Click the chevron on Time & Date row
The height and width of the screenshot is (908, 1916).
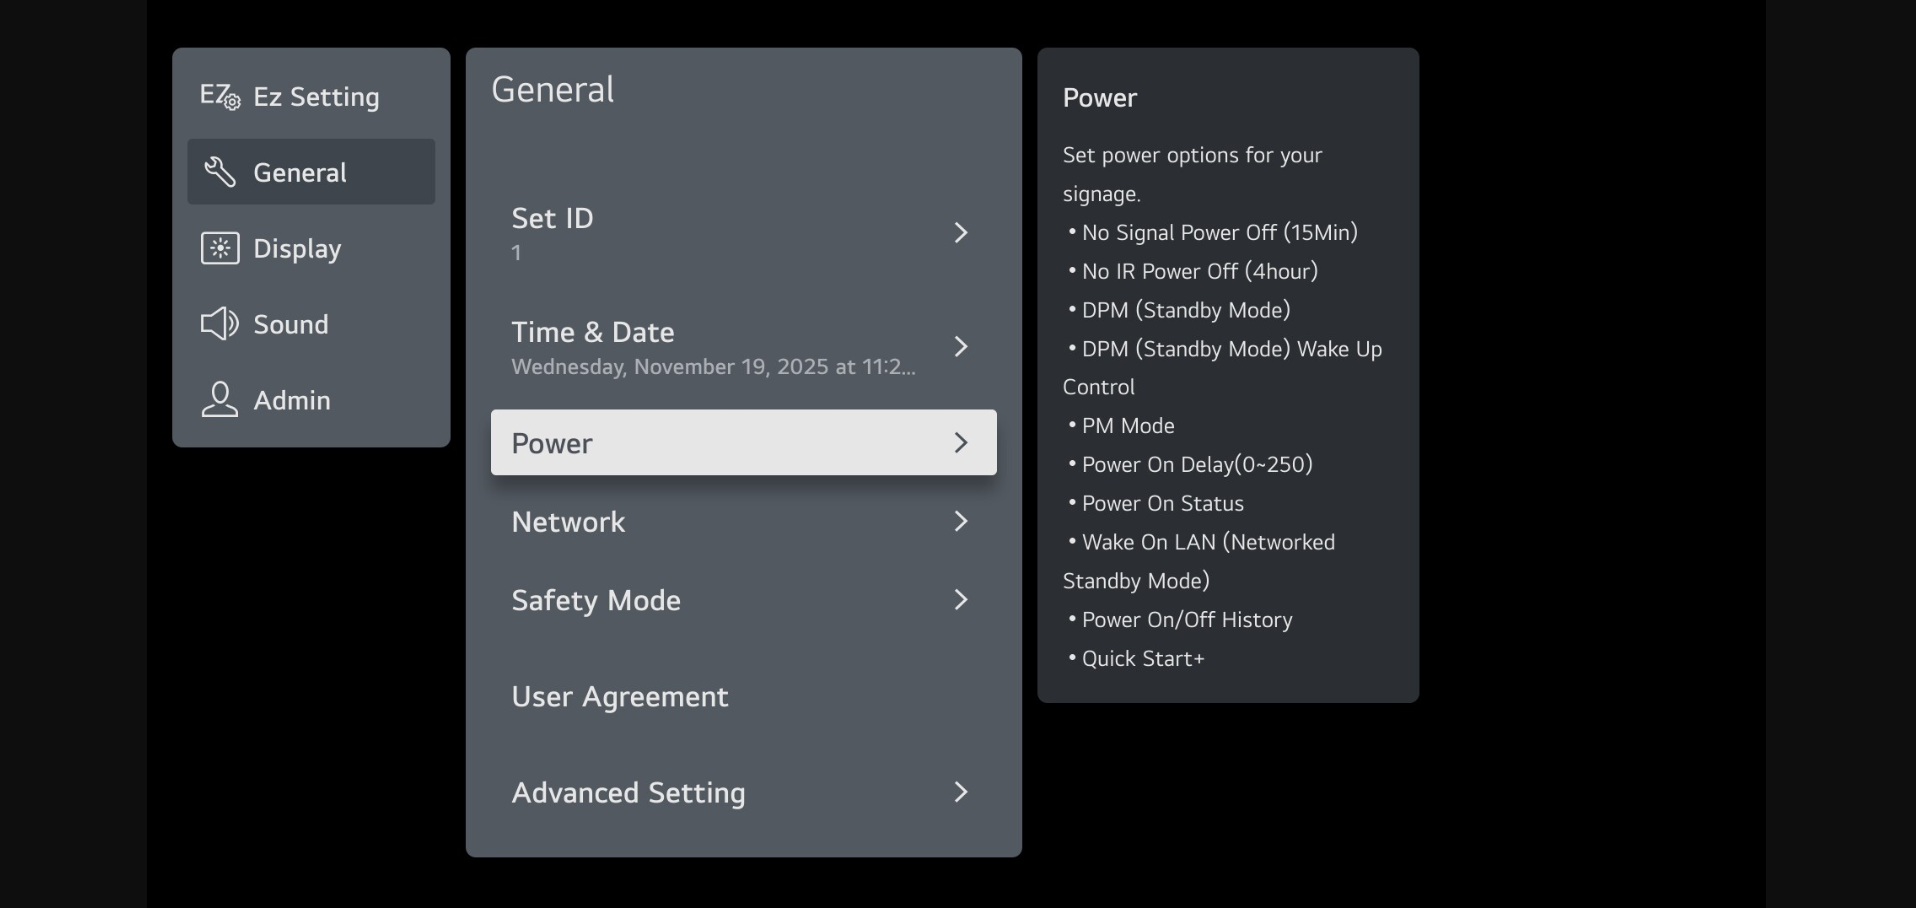point(961,347)
